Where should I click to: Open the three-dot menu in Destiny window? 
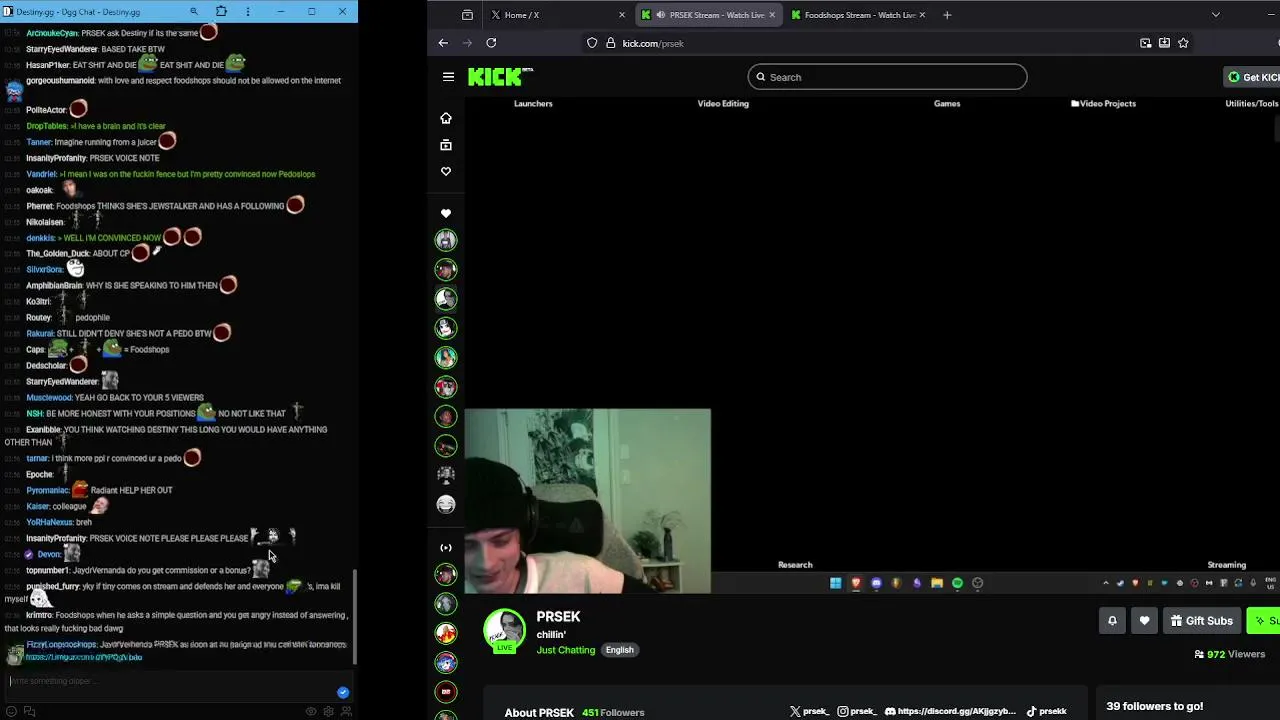pyautogui.click(x=248, y=11)
